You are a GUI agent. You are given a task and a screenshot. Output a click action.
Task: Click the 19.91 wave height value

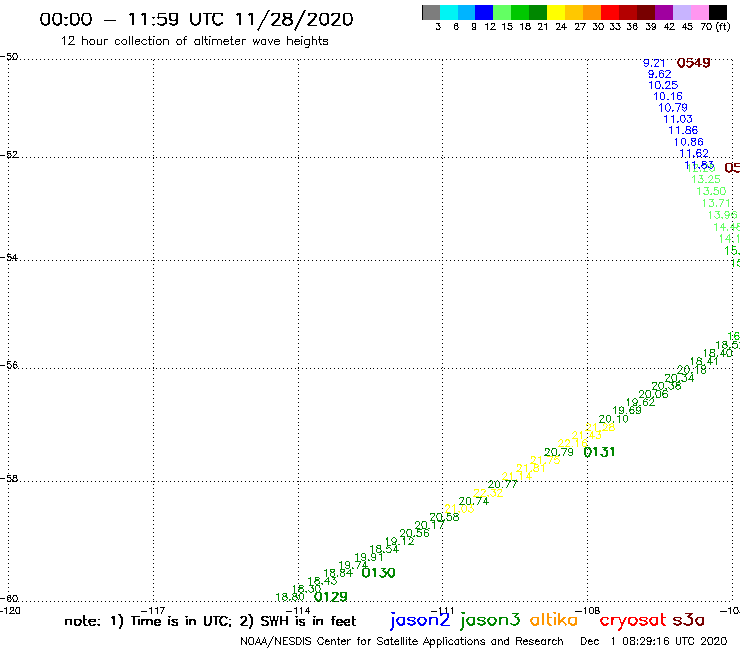pyautogui.click(x=369, y=557)
